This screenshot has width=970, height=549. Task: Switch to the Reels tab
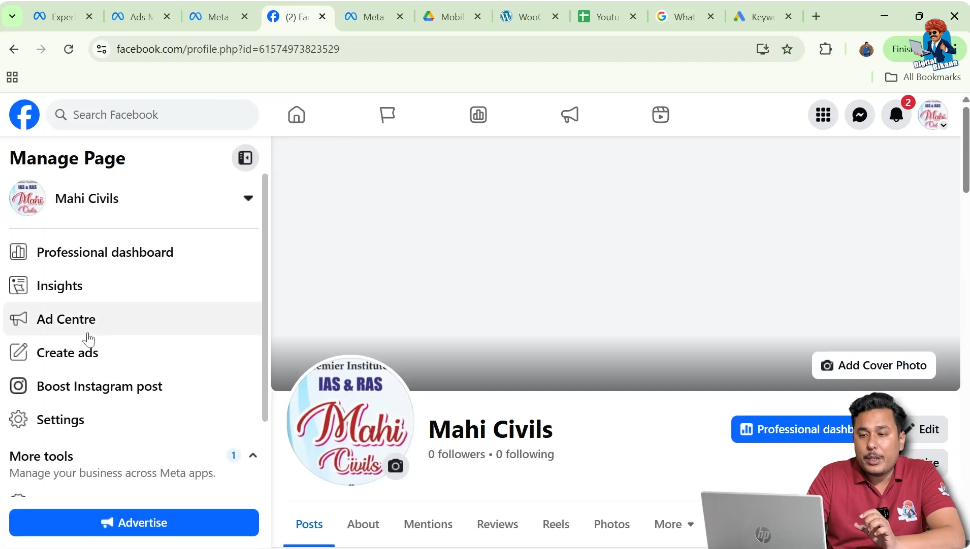[x=556, y=524]
